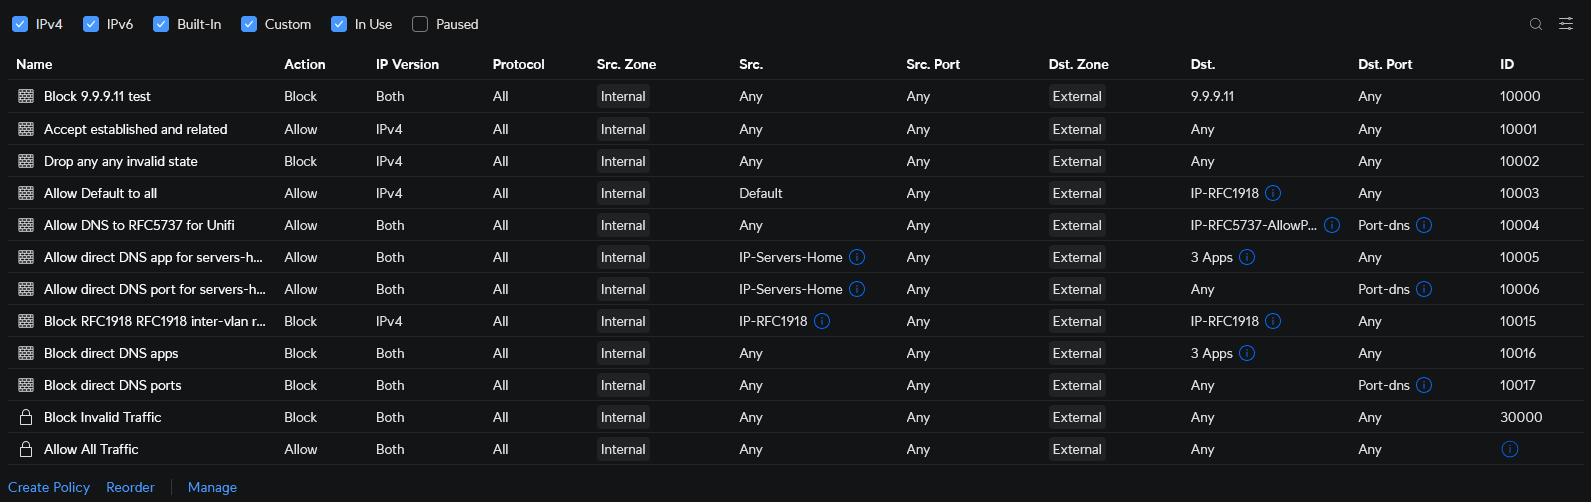This screenshot has width=1591, height=502.
Task: Toggle the IPv6 filter checkbox
Action: pos(91,24)
